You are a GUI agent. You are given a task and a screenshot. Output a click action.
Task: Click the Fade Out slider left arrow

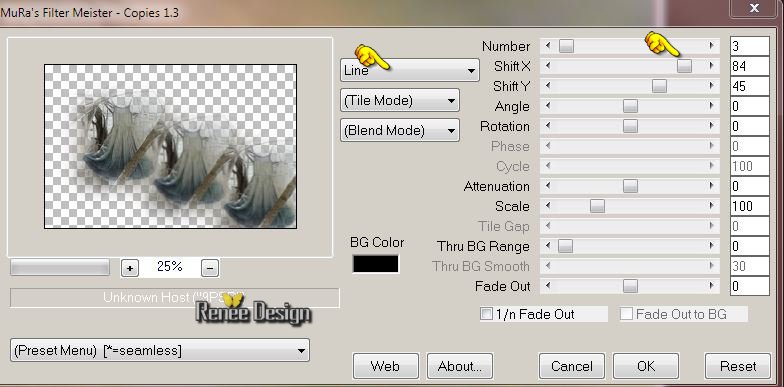548,286
